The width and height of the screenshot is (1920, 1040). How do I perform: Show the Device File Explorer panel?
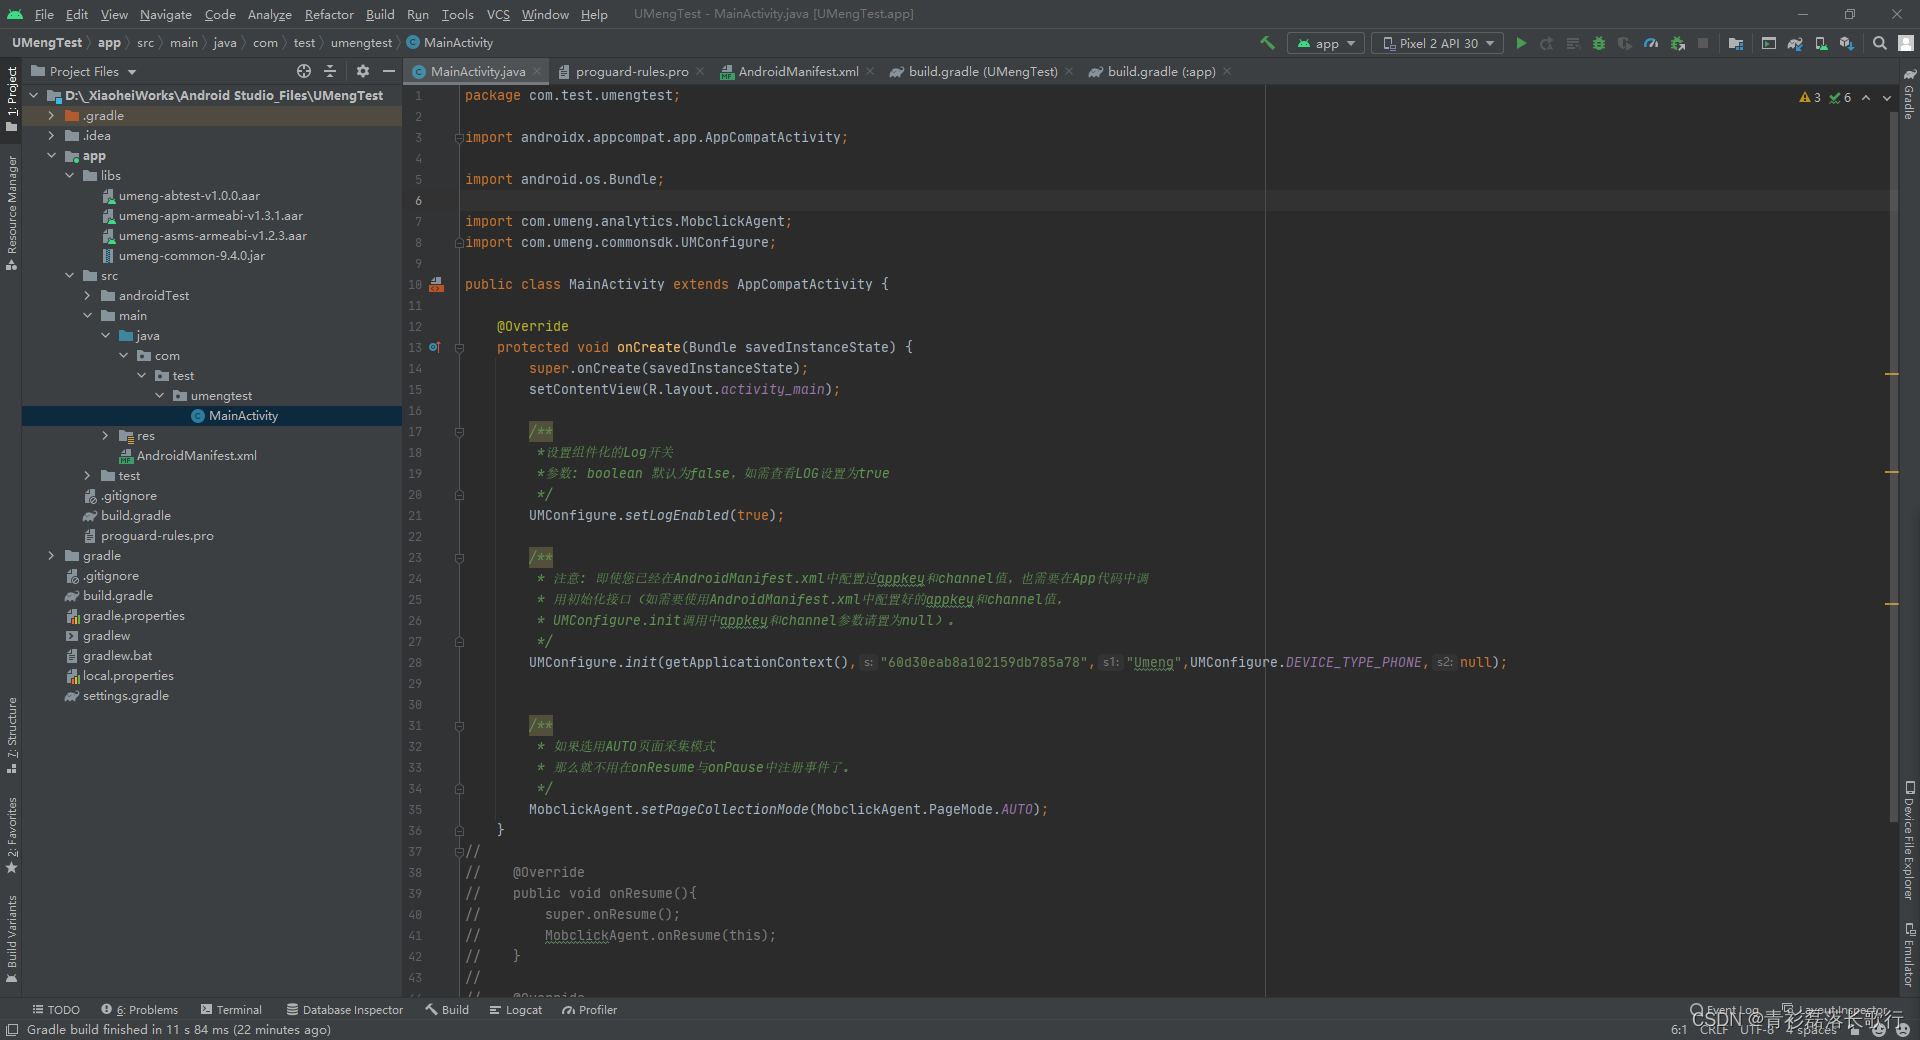(x=1908, y=835)
